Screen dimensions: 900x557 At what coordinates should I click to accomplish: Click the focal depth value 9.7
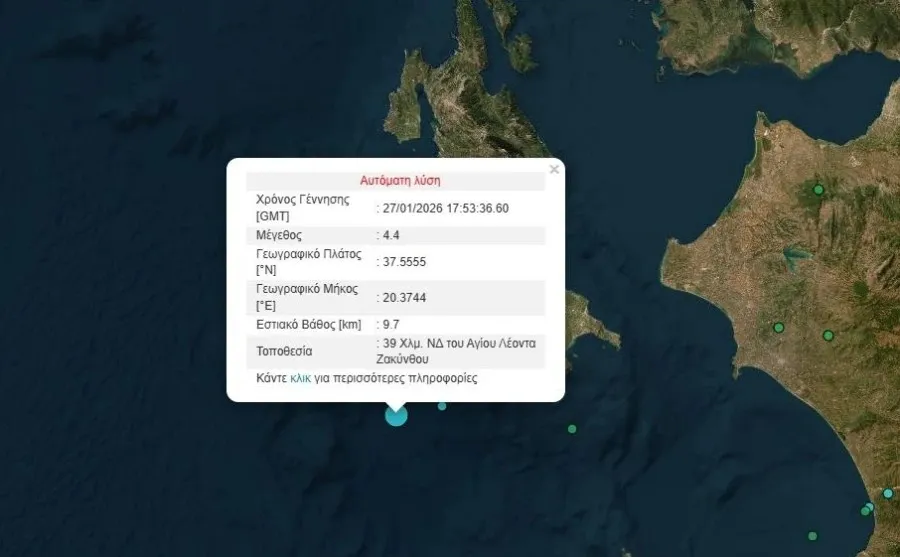point(391,324)
